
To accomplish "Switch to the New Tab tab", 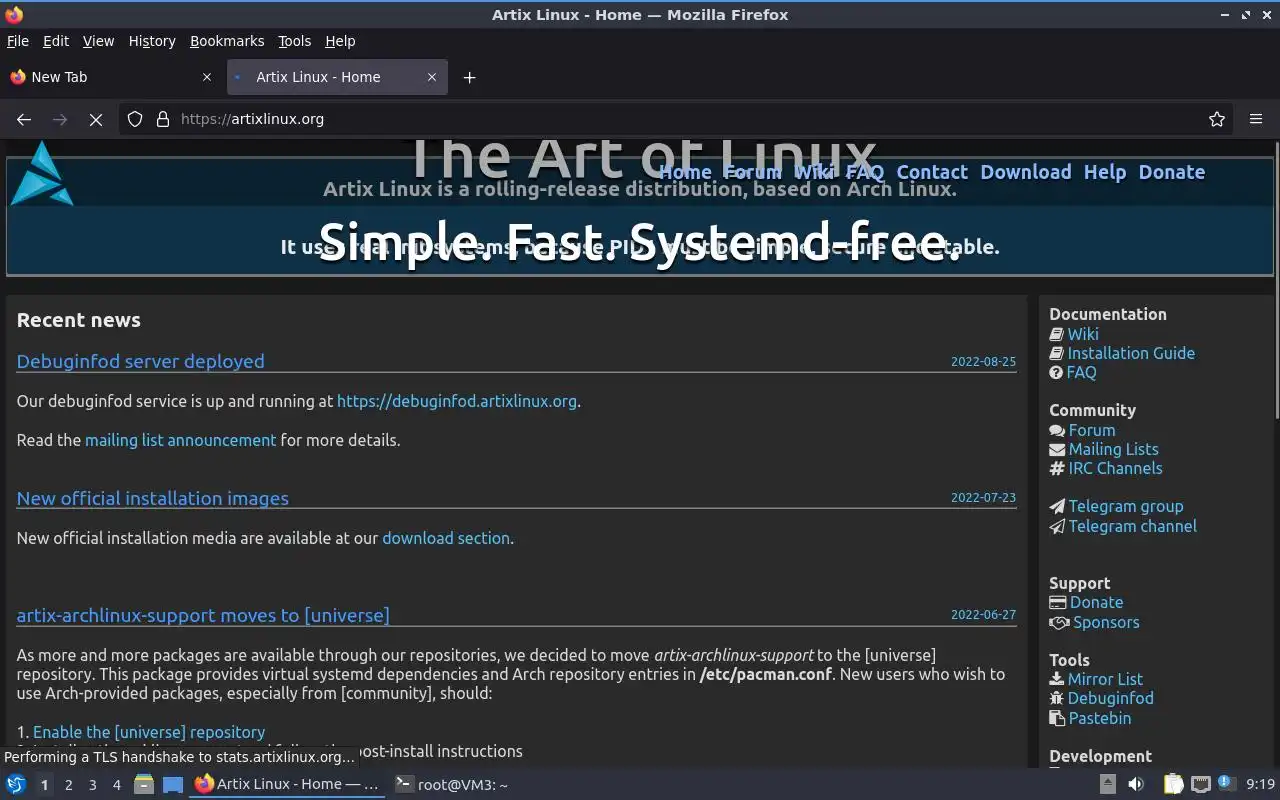I will coord(112,77).
